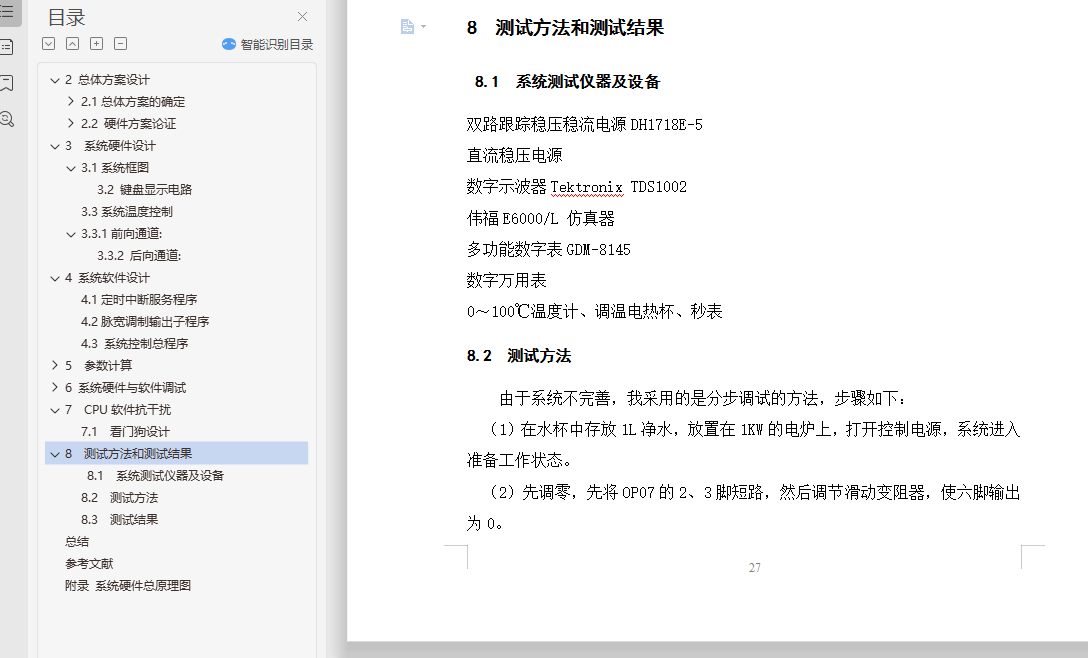
Task: Open 3.3.2 后向通道 outline entry
Action: [x=139, y=255]
